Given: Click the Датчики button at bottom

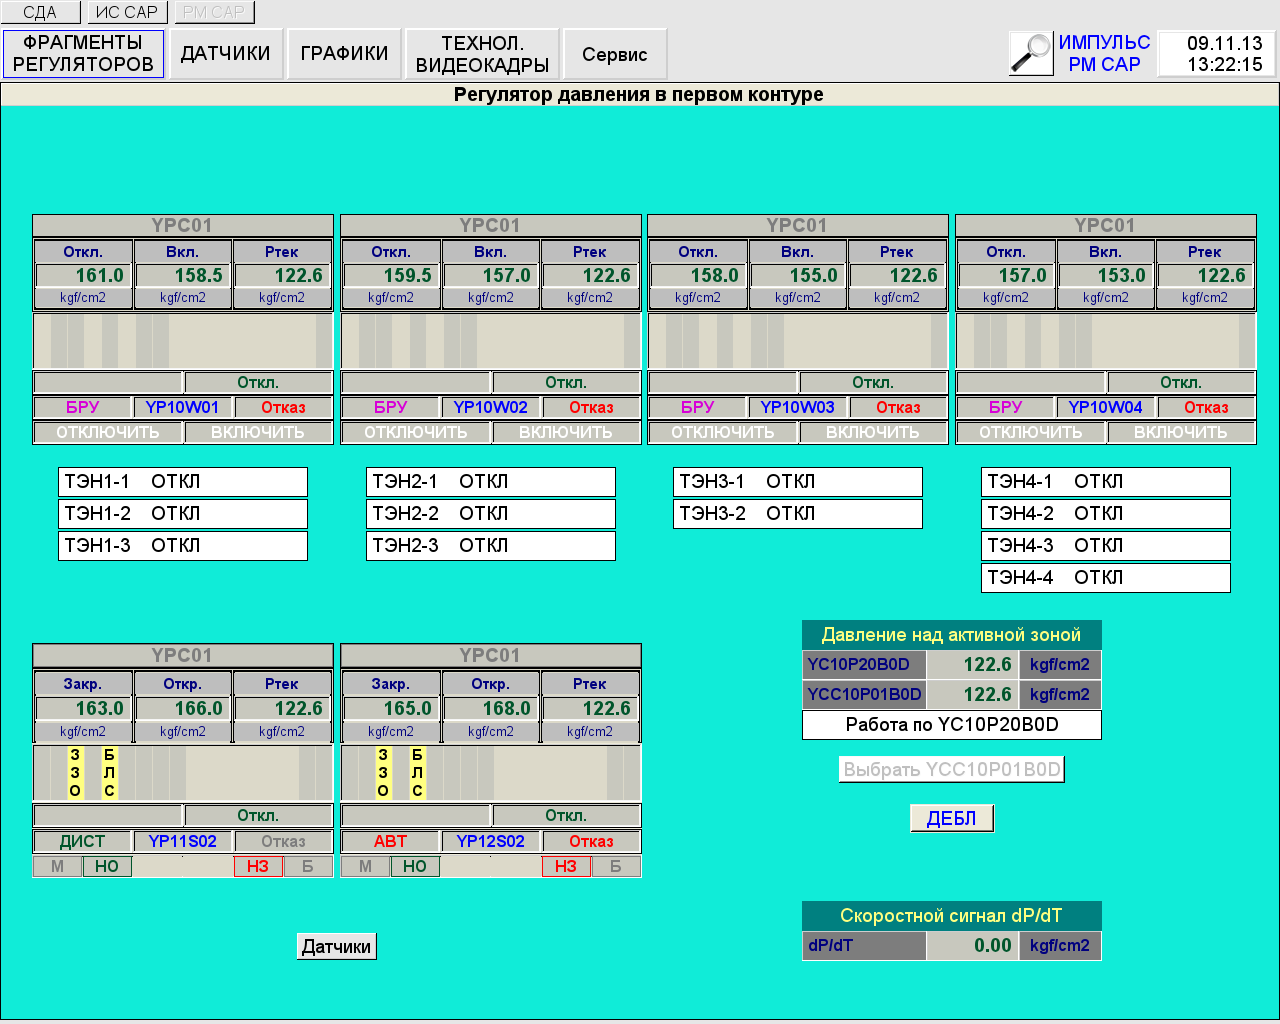Looking at the screenshot, I should point(336,947).
